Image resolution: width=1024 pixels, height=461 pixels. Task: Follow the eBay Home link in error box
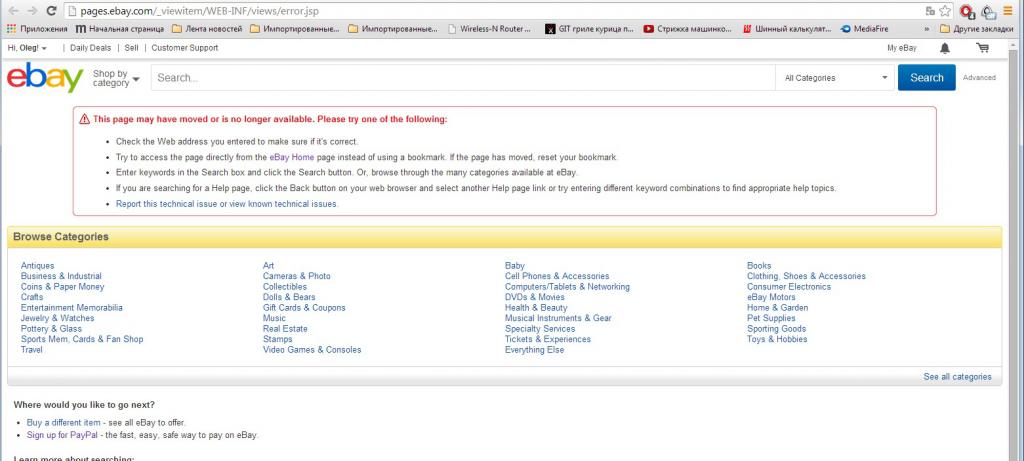click(292, 157)
